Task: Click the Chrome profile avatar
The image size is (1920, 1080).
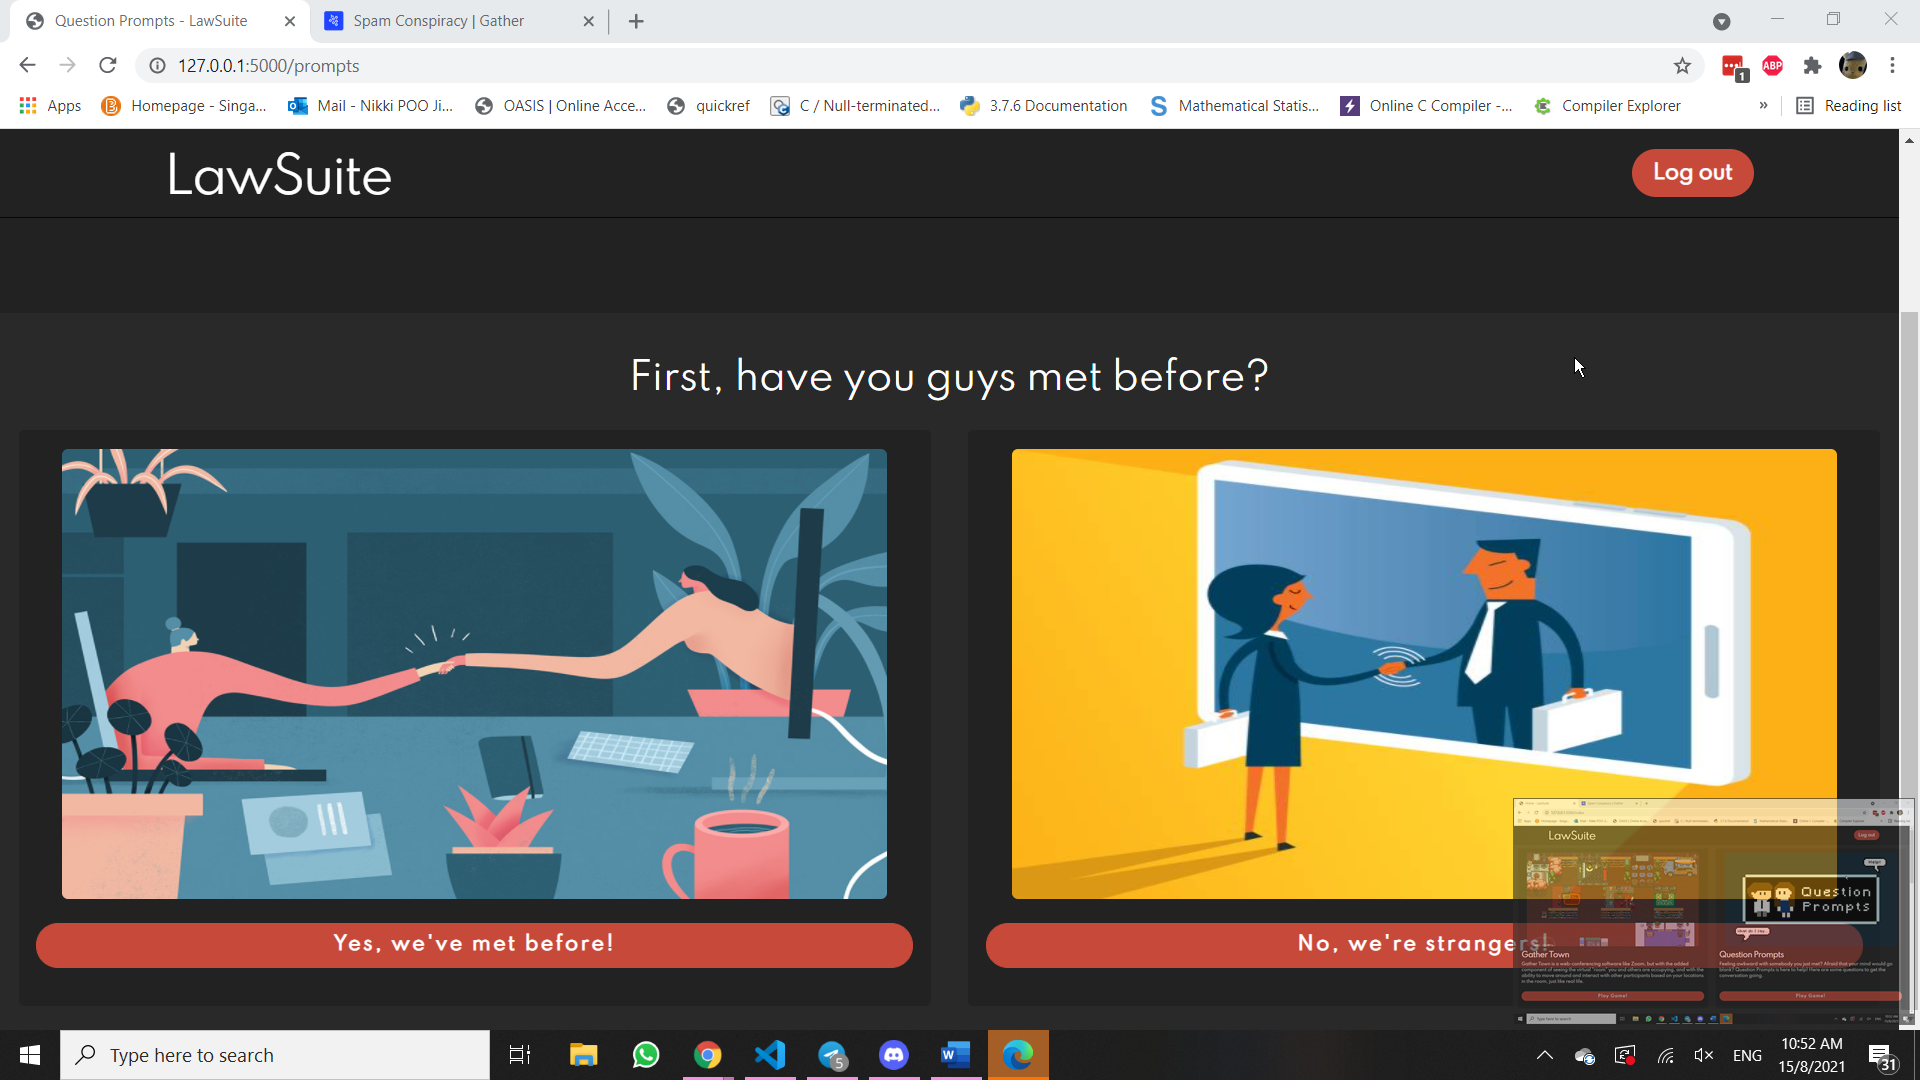Action: (x=1852, y=66)
